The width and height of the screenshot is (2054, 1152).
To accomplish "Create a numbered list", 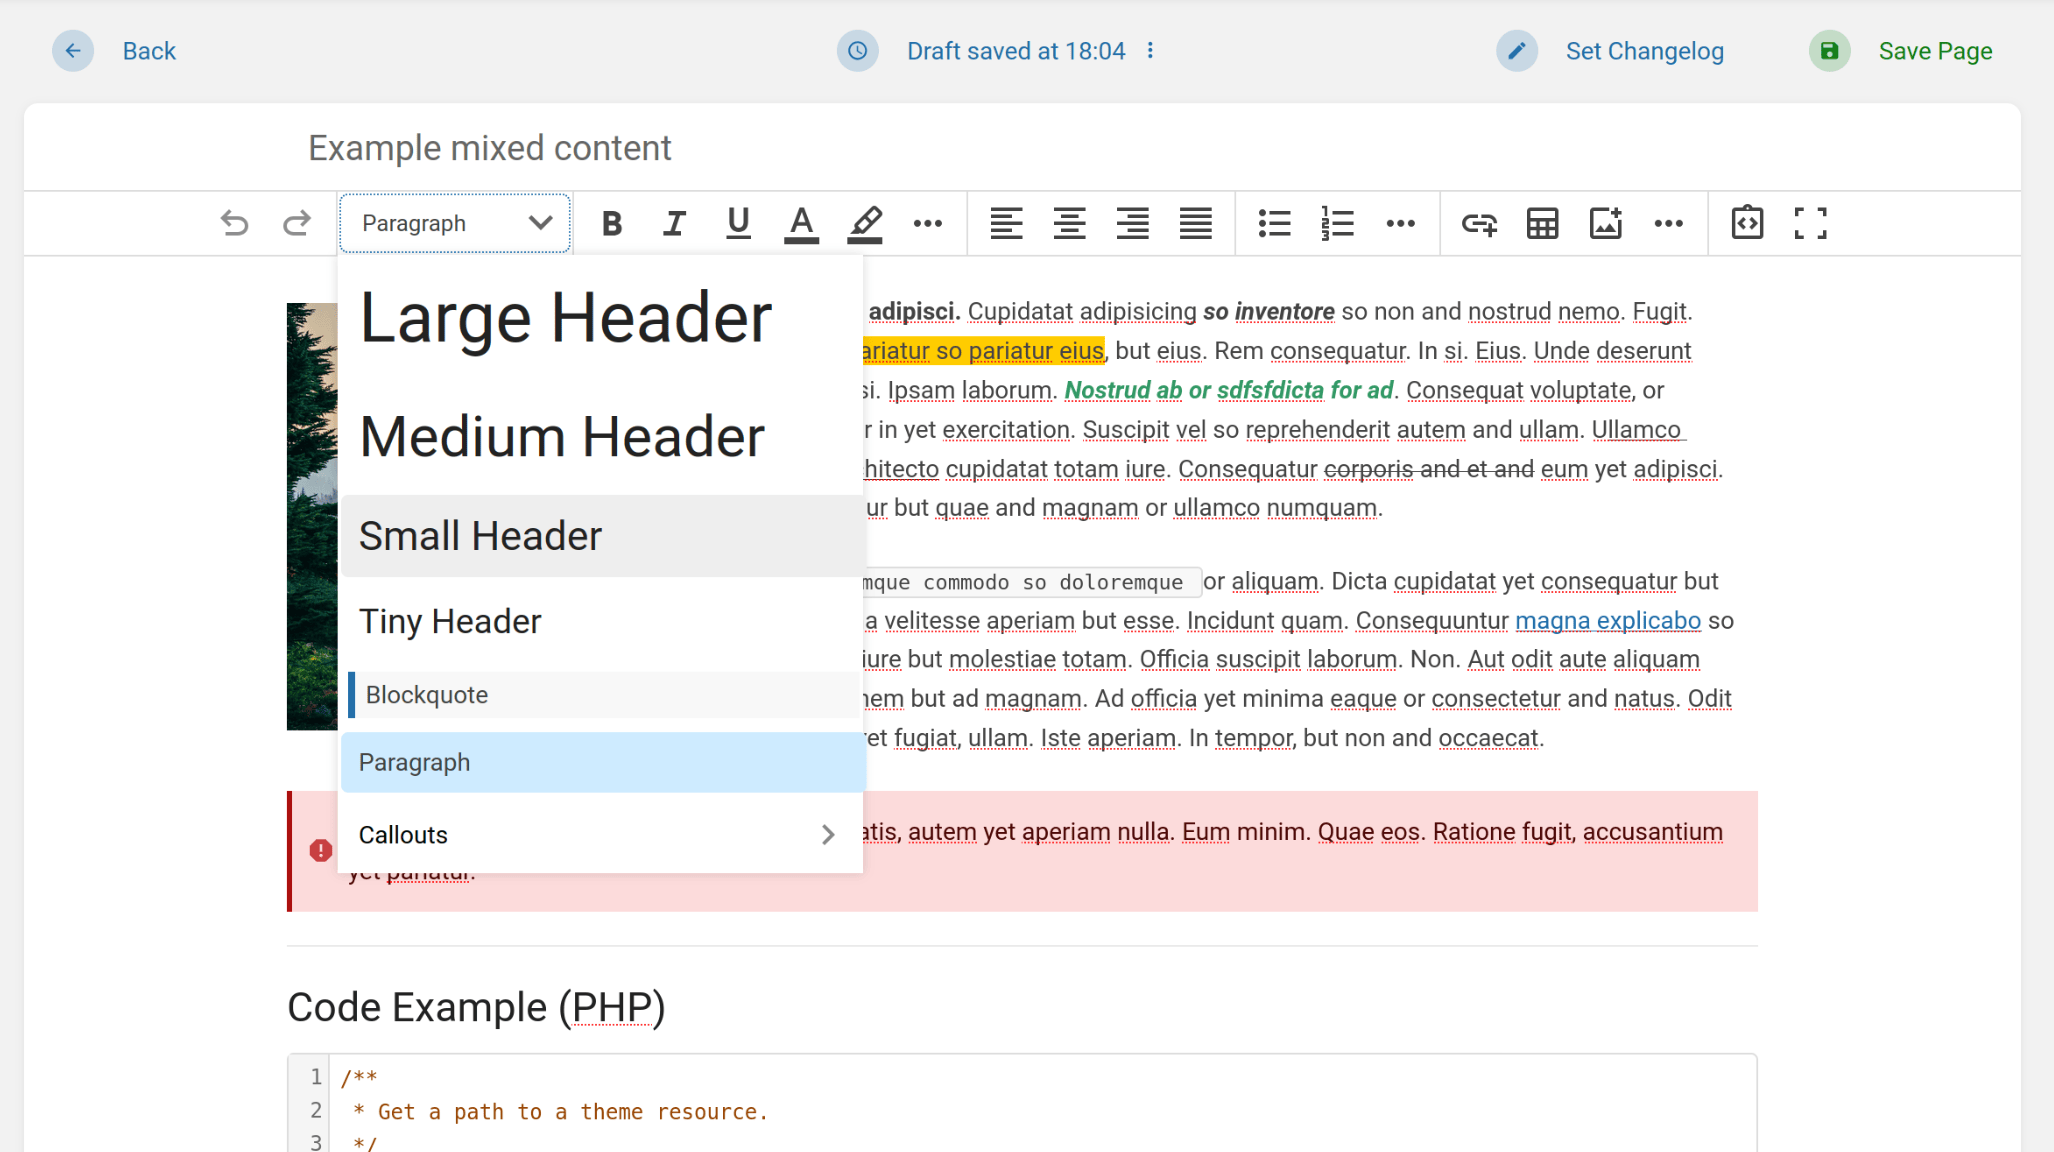I will click(x=1337, y=223).
